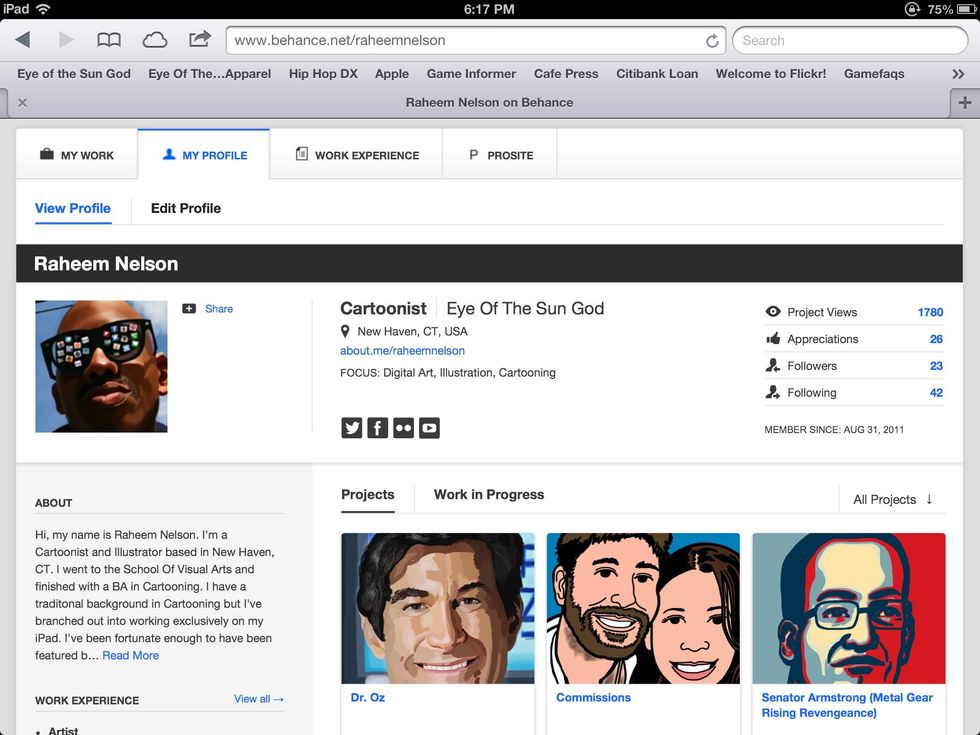
Task: Select the View Profile subtab
Action: [72, 209]
